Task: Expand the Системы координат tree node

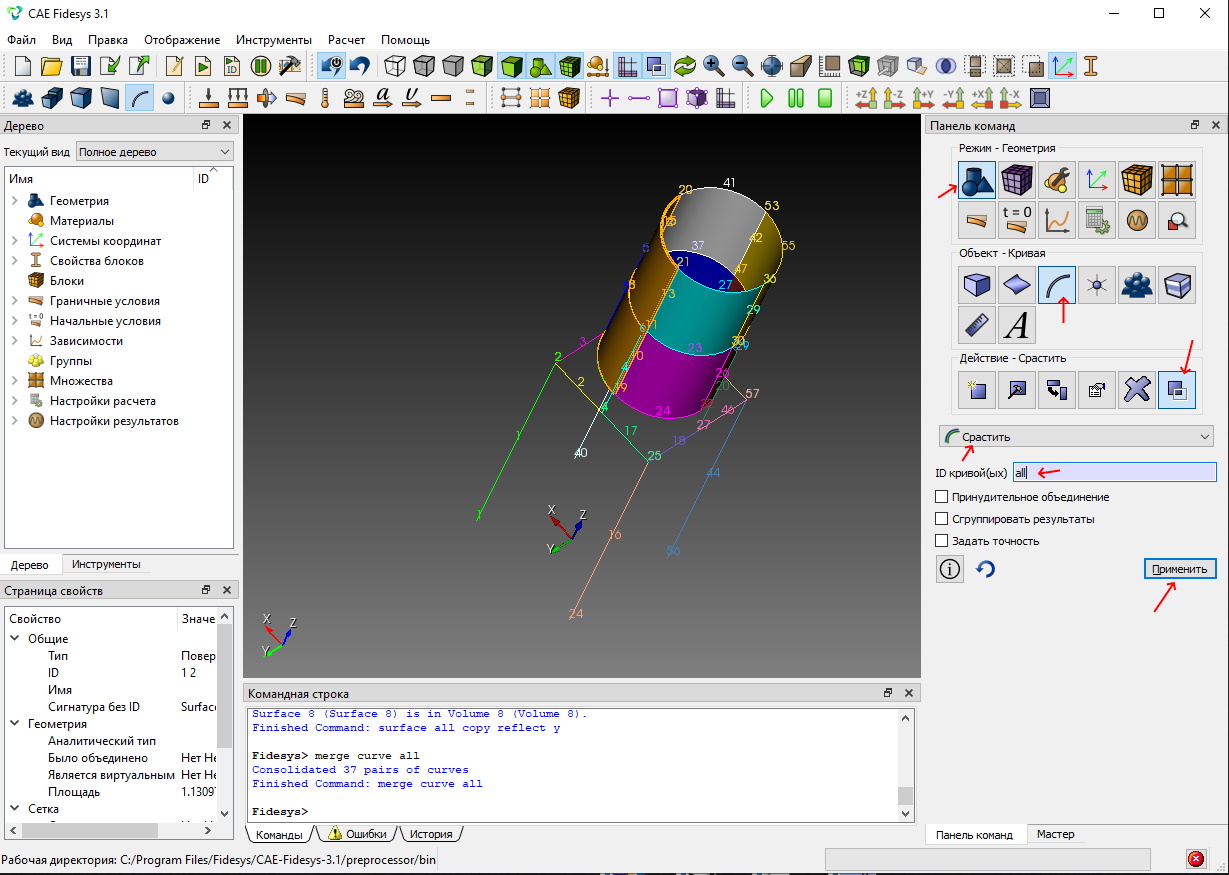Action: [x=15, y=241]
